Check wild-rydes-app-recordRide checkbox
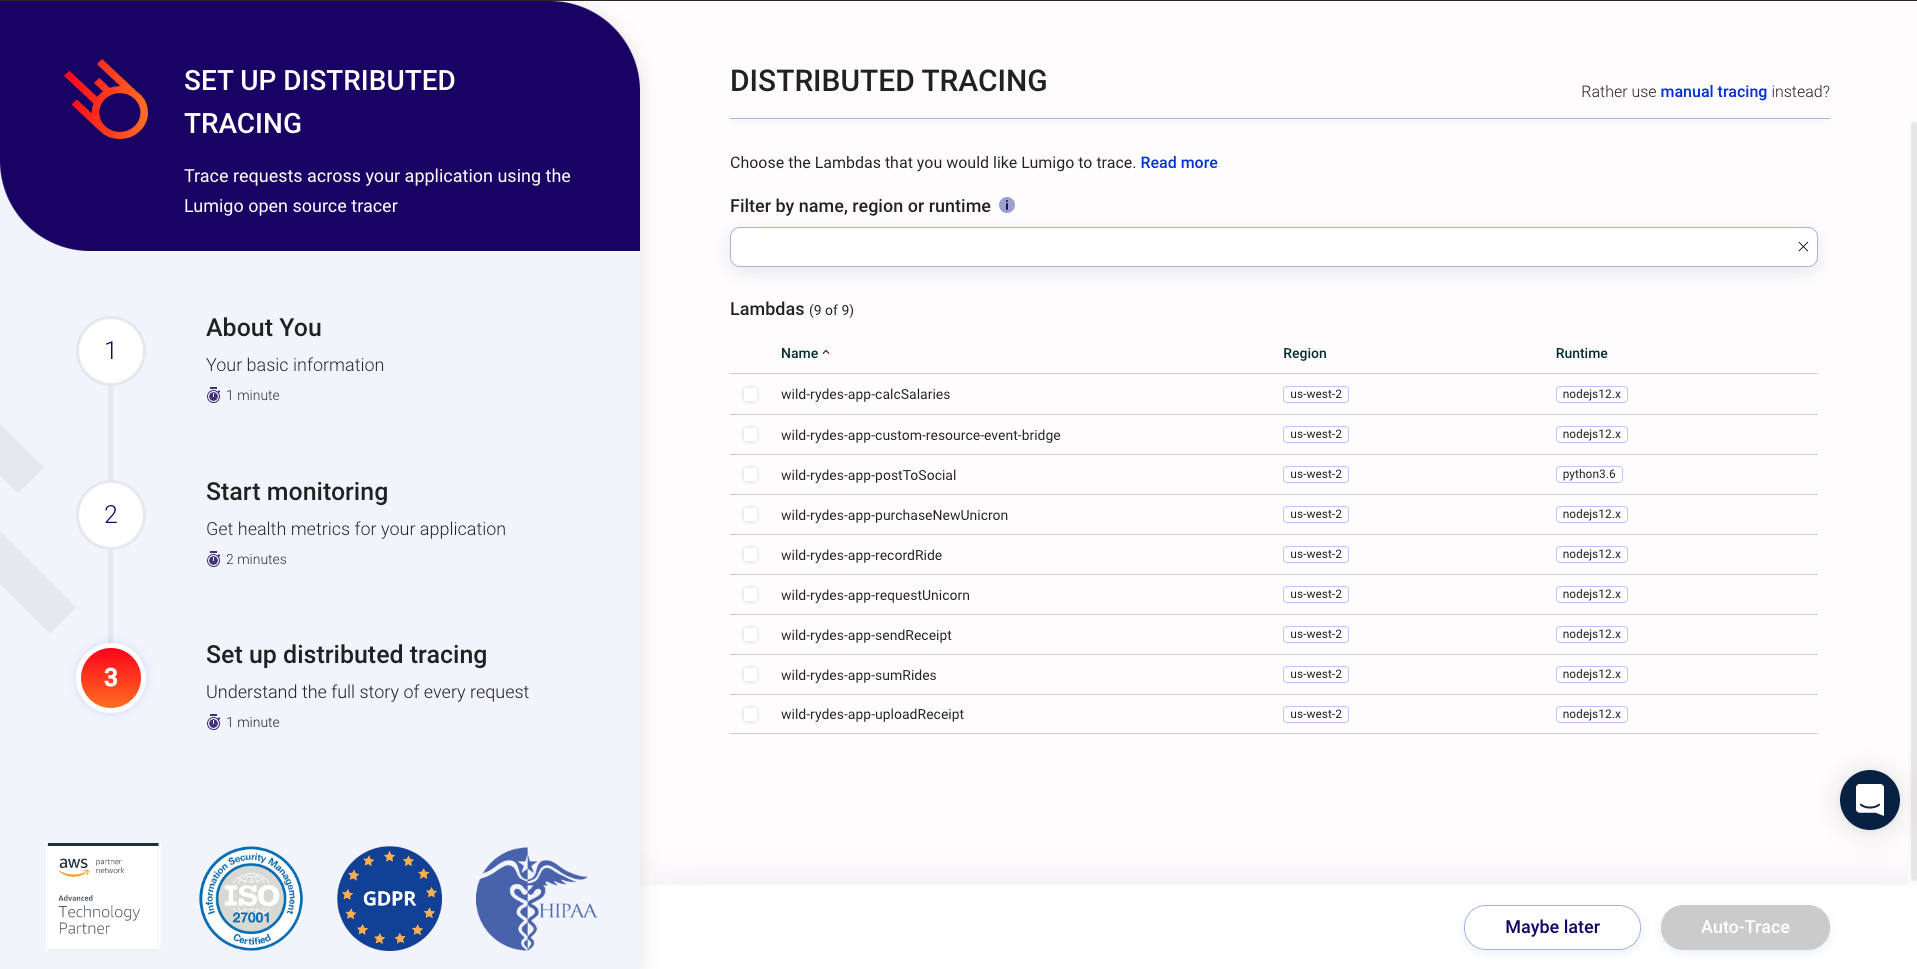This screenshot has width=1917, height=969. pyautogui.click(x=750, y=554)
